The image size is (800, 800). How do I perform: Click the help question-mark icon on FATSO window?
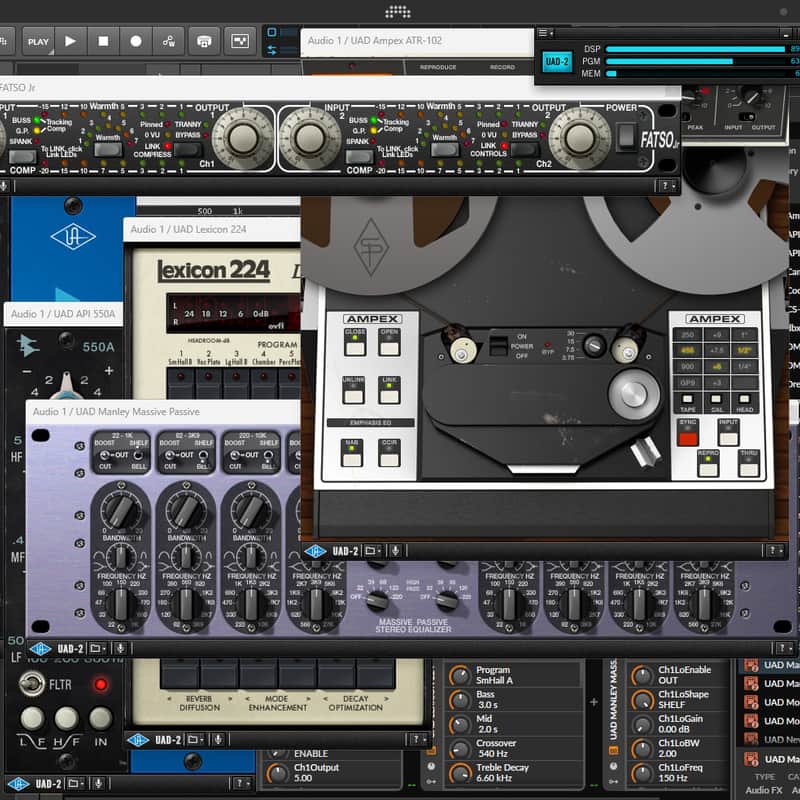coord(665,184)
